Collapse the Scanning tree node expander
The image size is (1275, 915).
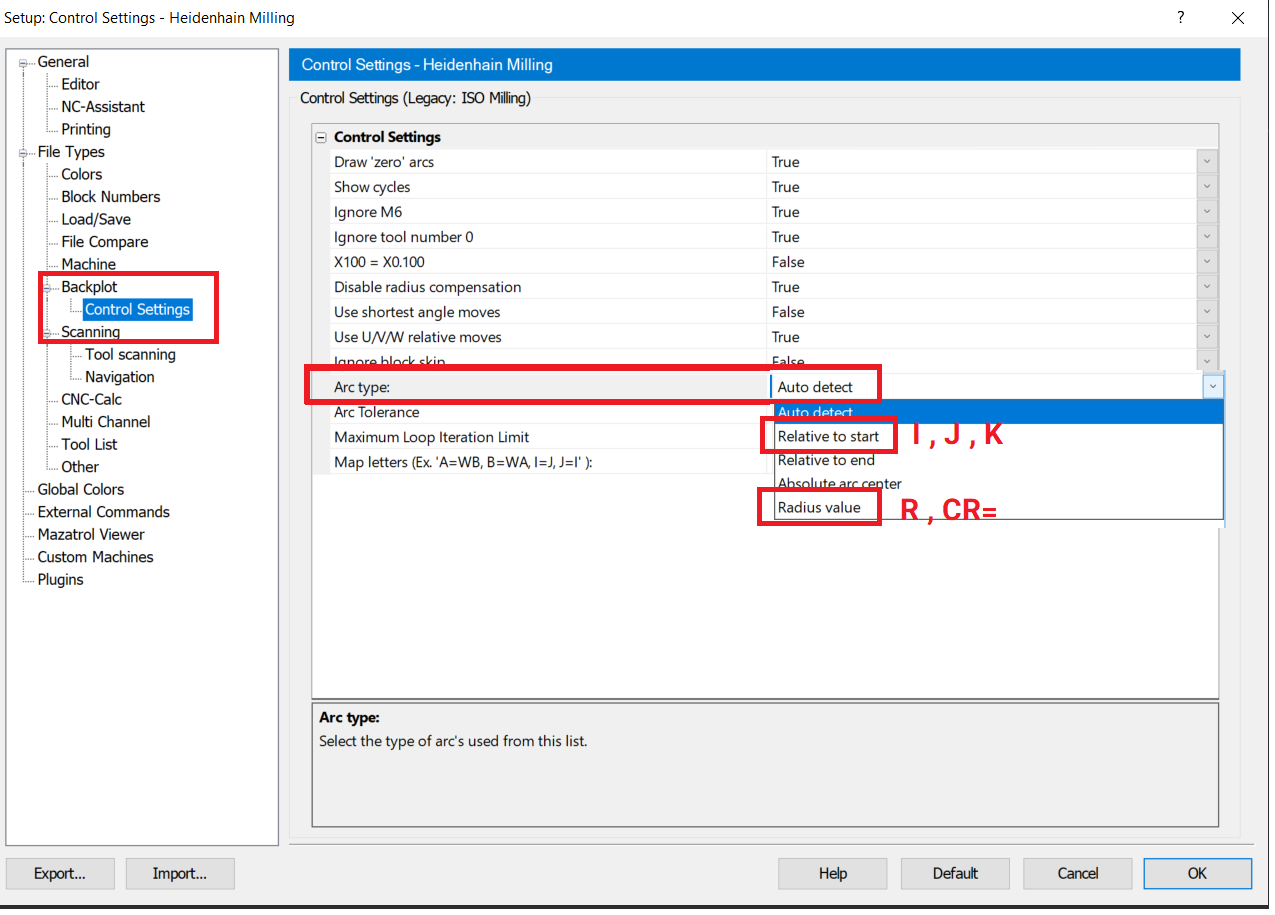(x=47, y=333)
